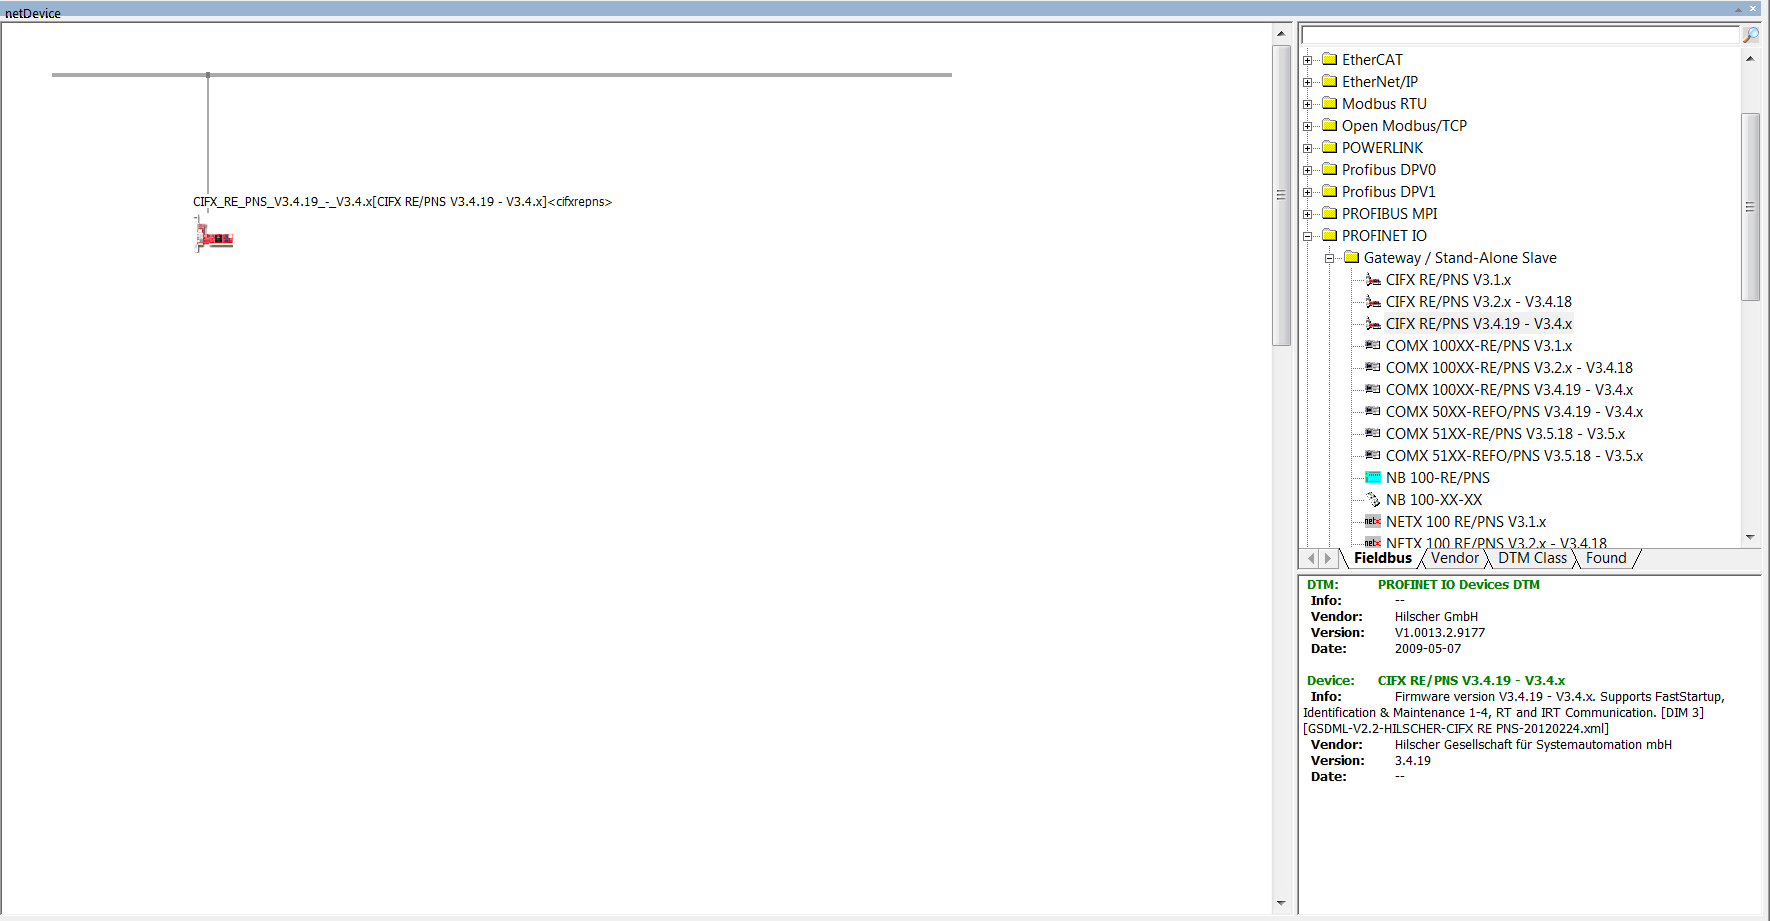
Task: Click the V1.0013.2.9177 version value
Action: tap(1439, 633)
